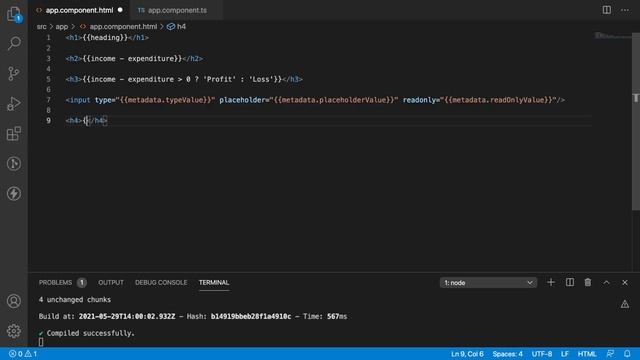Screen dimensions: 640x360
Task: Open the OUTPUT panel tab
Action: 111,282
